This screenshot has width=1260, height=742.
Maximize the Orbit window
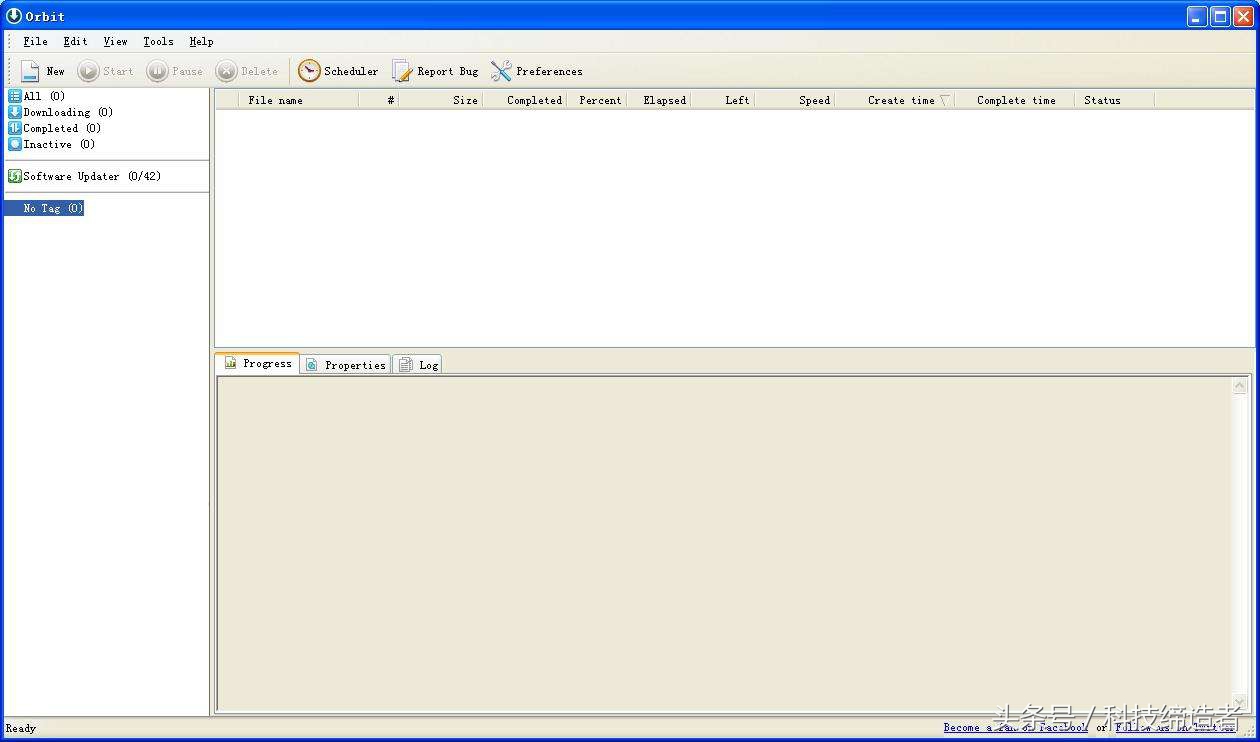(x=1221, y=16)
